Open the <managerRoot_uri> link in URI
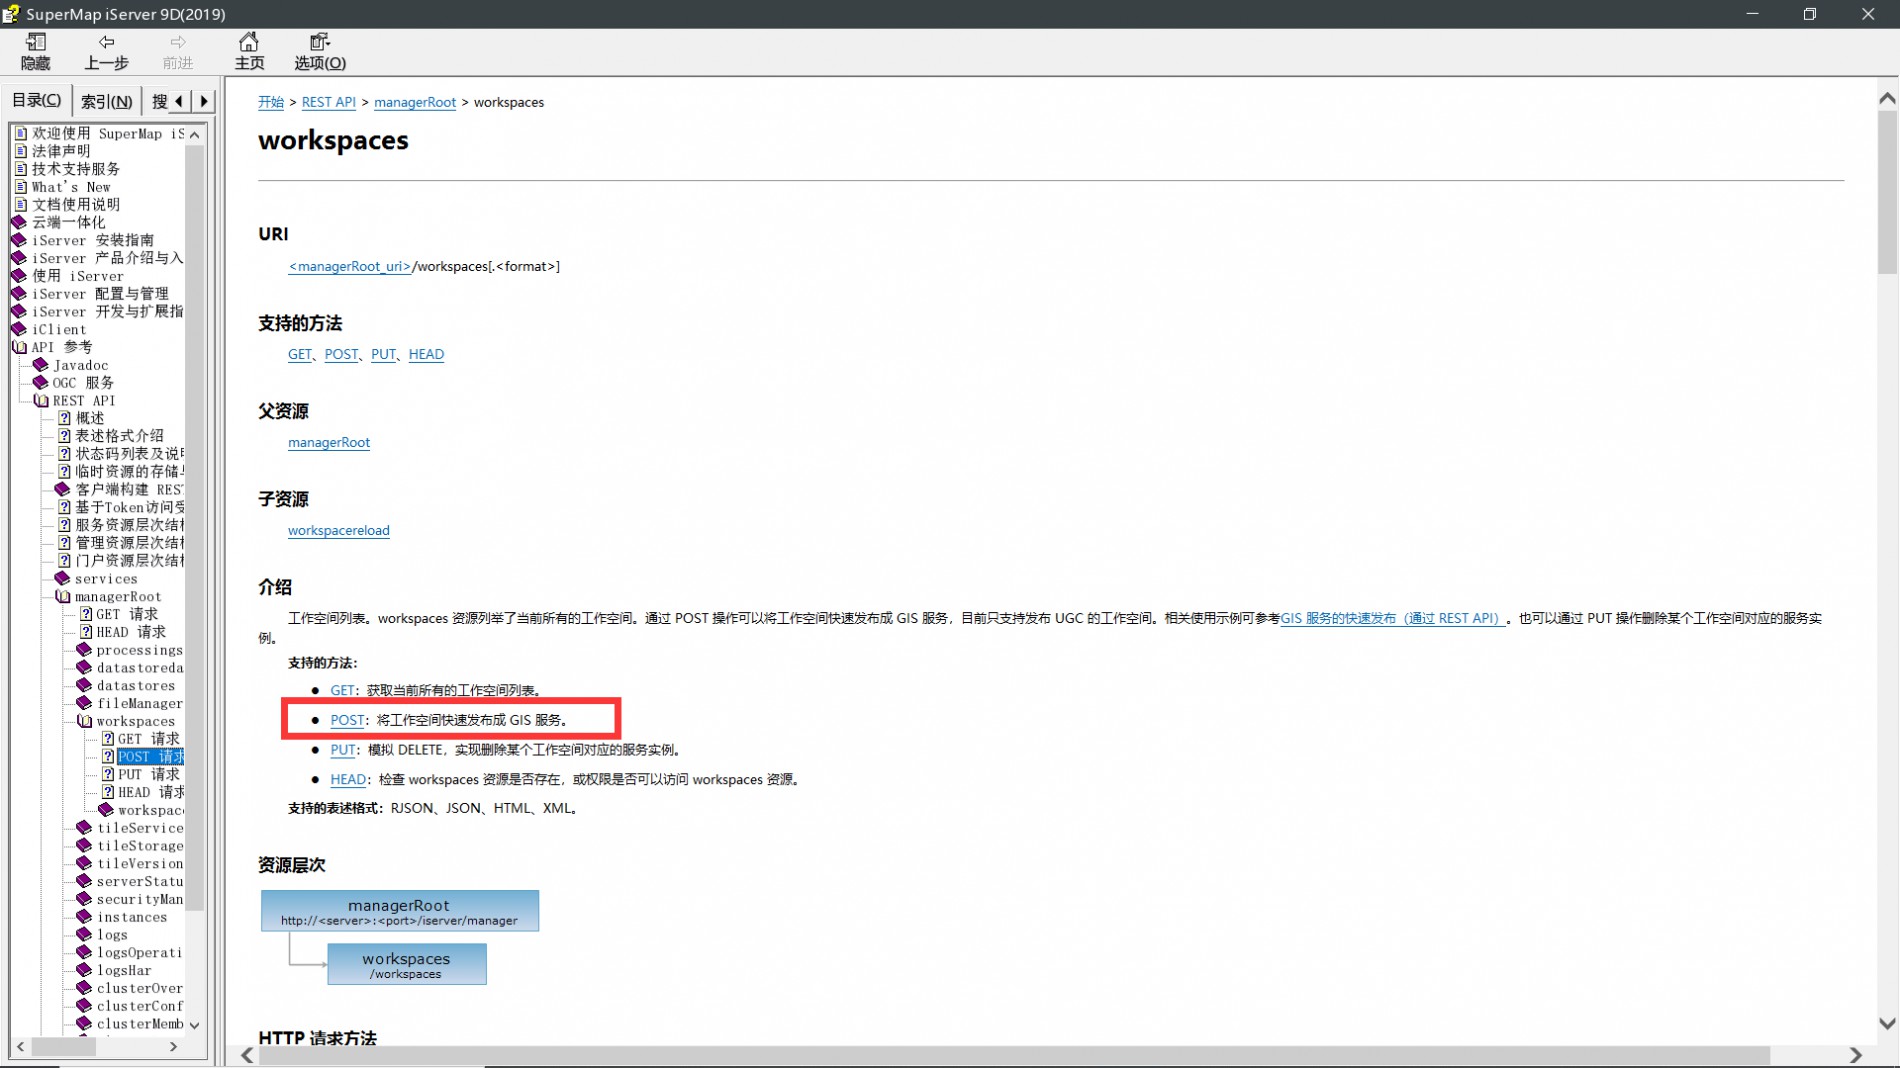Viewport: 1900px width, 1068px height. point(349,266)
